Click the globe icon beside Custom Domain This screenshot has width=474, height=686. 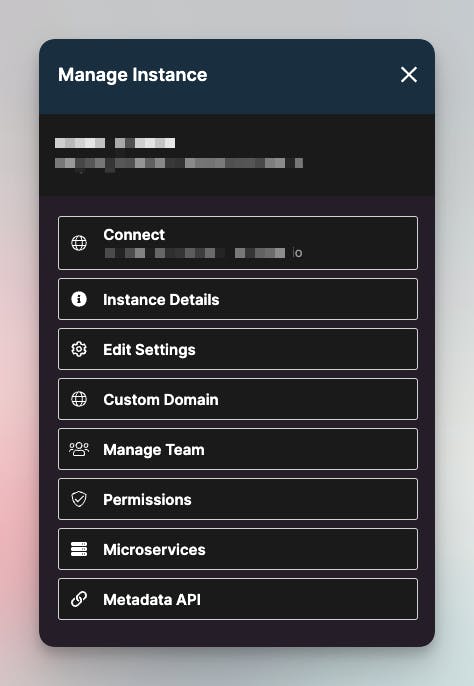tap(79, 399)
